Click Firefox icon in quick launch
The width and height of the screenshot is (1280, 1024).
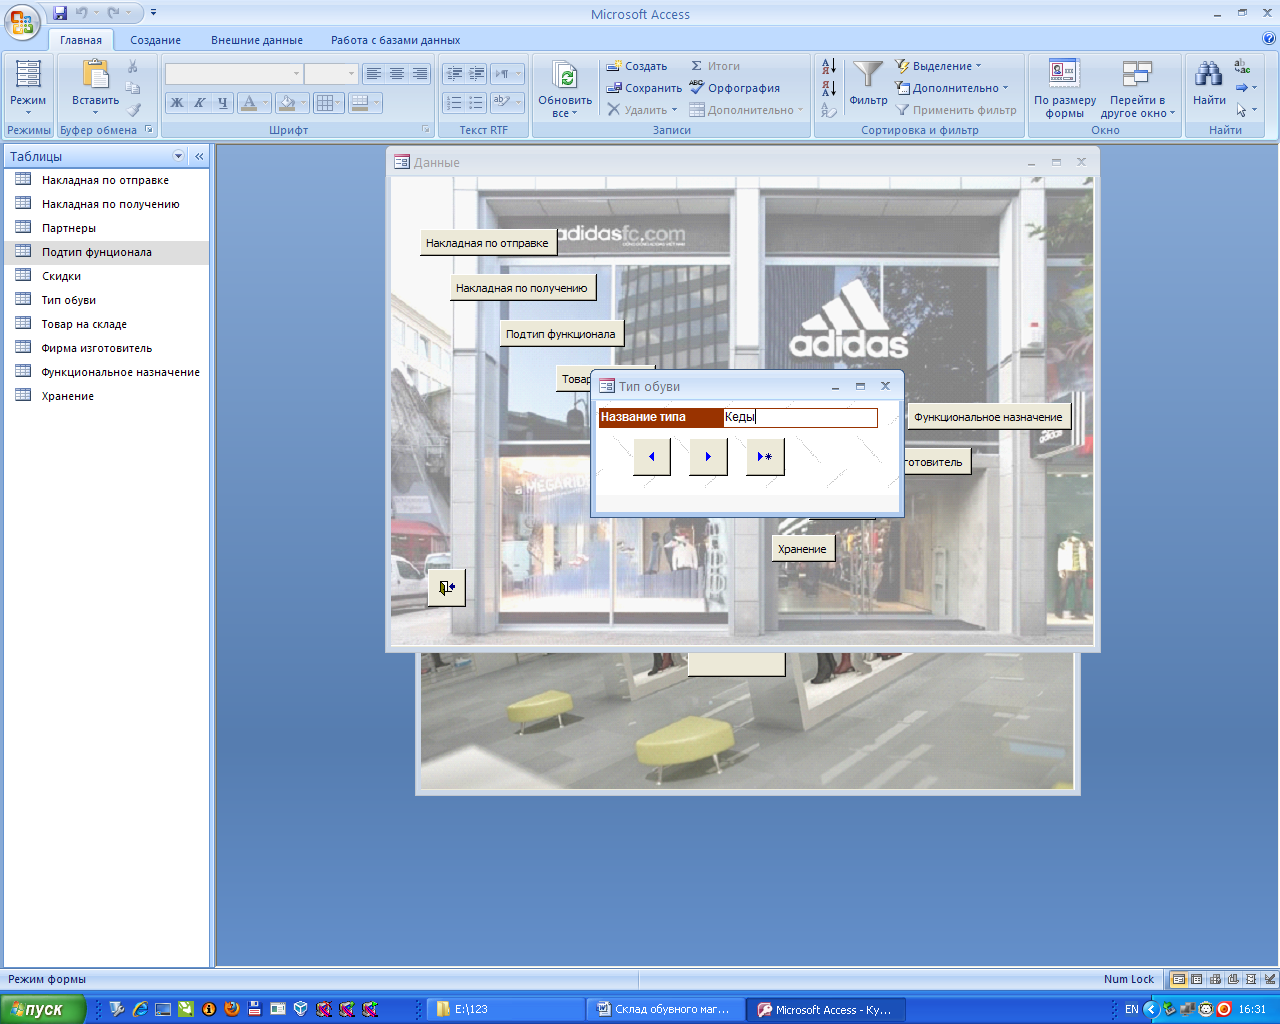(232, 1009)
